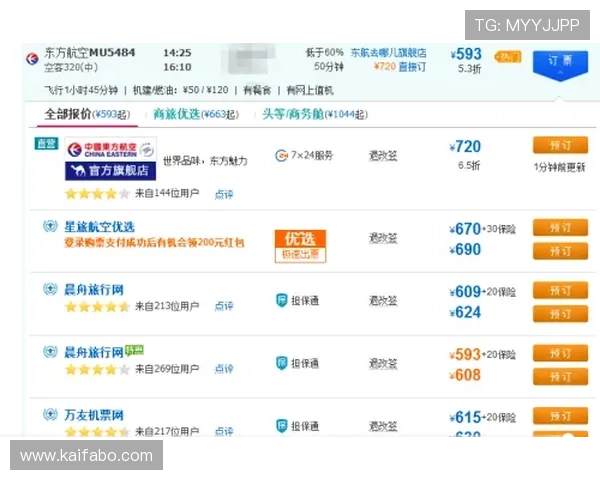Click medal icon beside 晨舟旅行网 特惠
This screenshot has height=480, width=600.
tap(50, 351)
